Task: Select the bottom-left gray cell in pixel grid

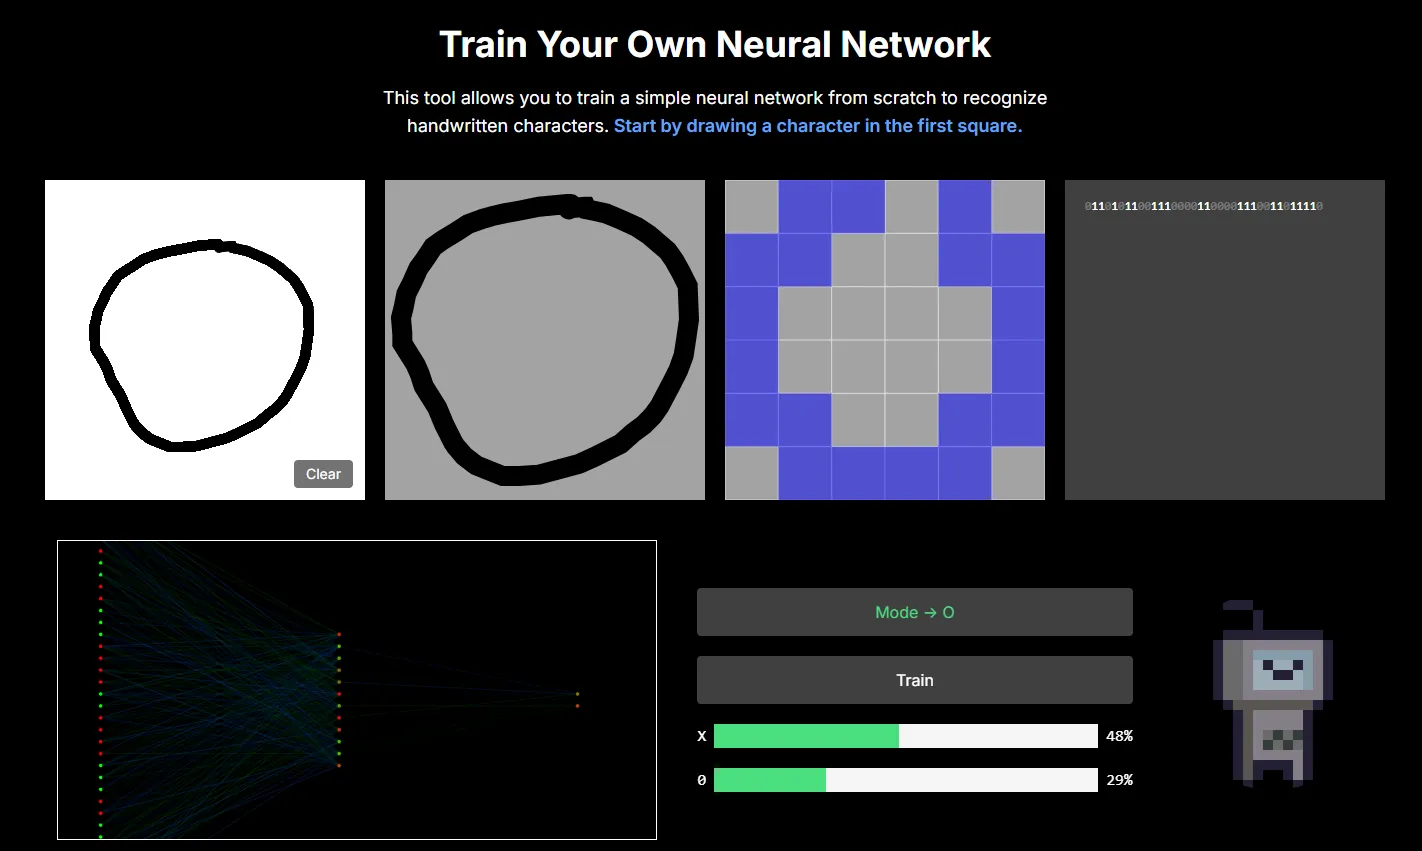Action: click(751, 473)
